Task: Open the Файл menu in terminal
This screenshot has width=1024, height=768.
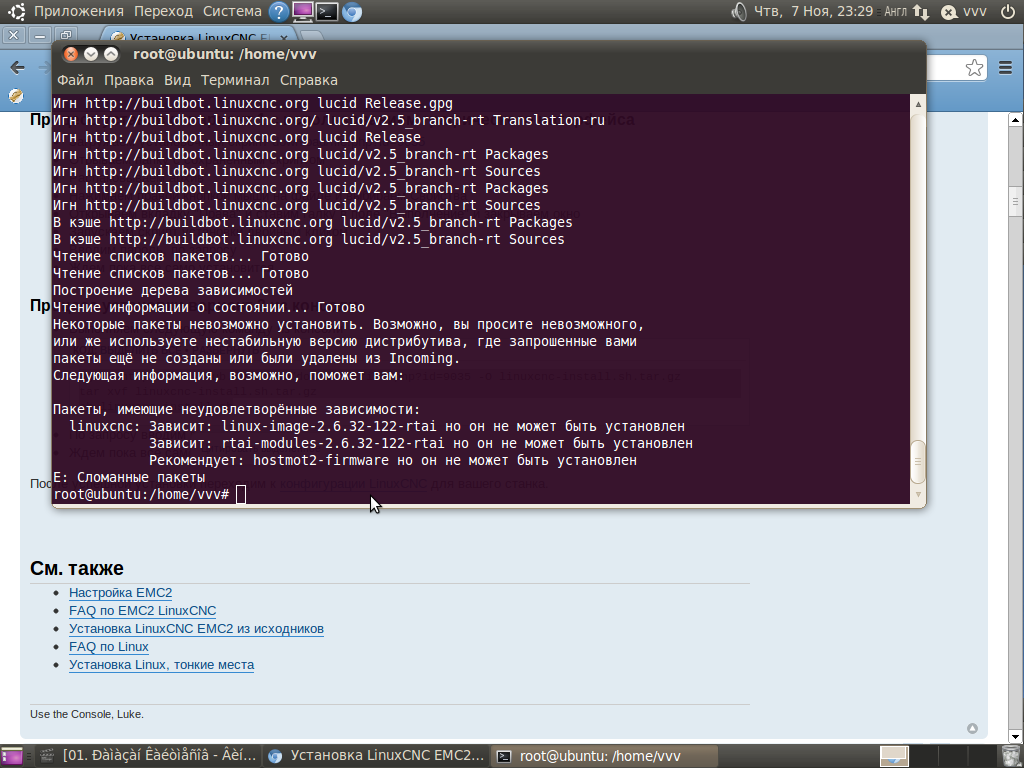Action: pyautogui.click(x=75, y=80)
